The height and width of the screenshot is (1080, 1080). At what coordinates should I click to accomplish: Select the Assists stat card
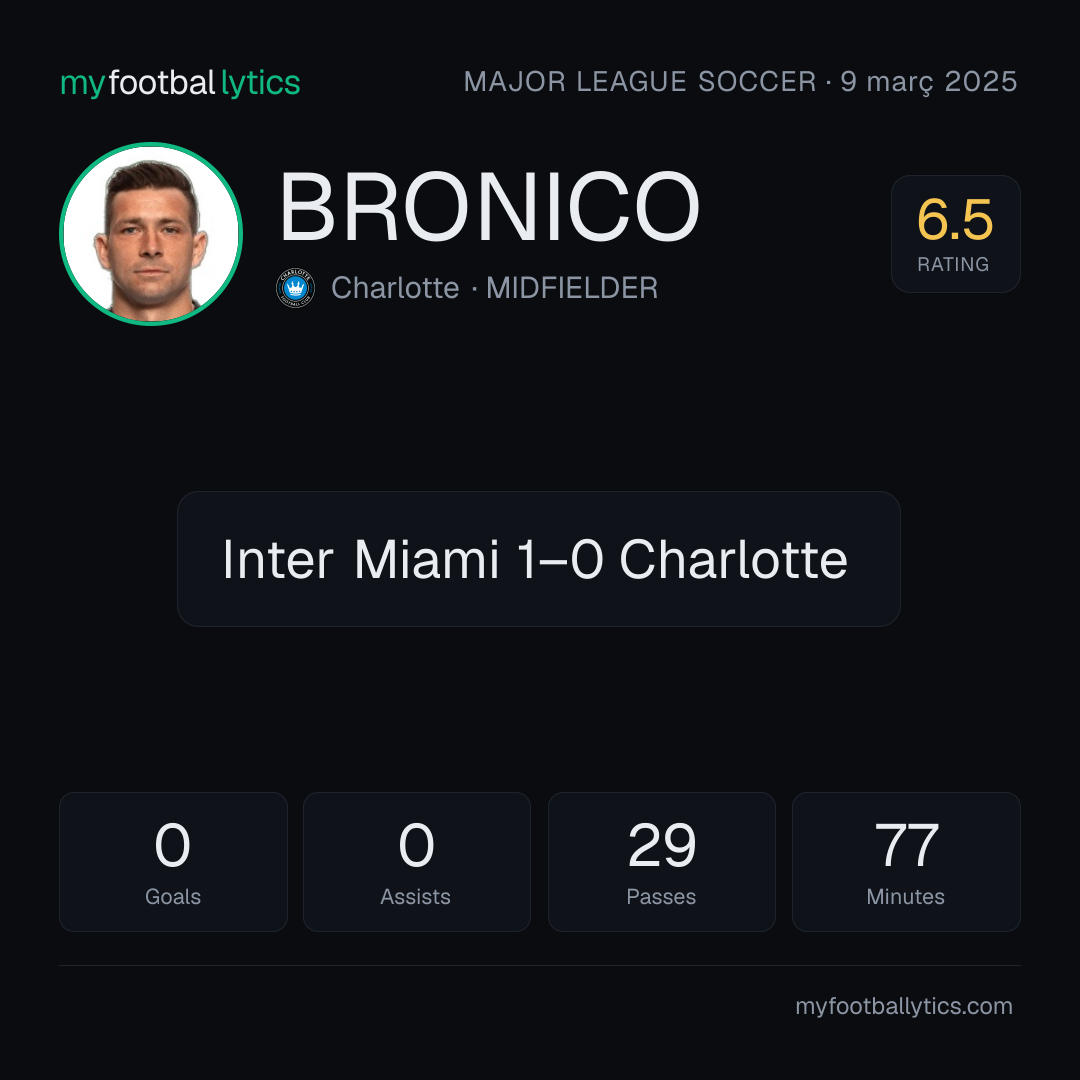click(417, 862)
